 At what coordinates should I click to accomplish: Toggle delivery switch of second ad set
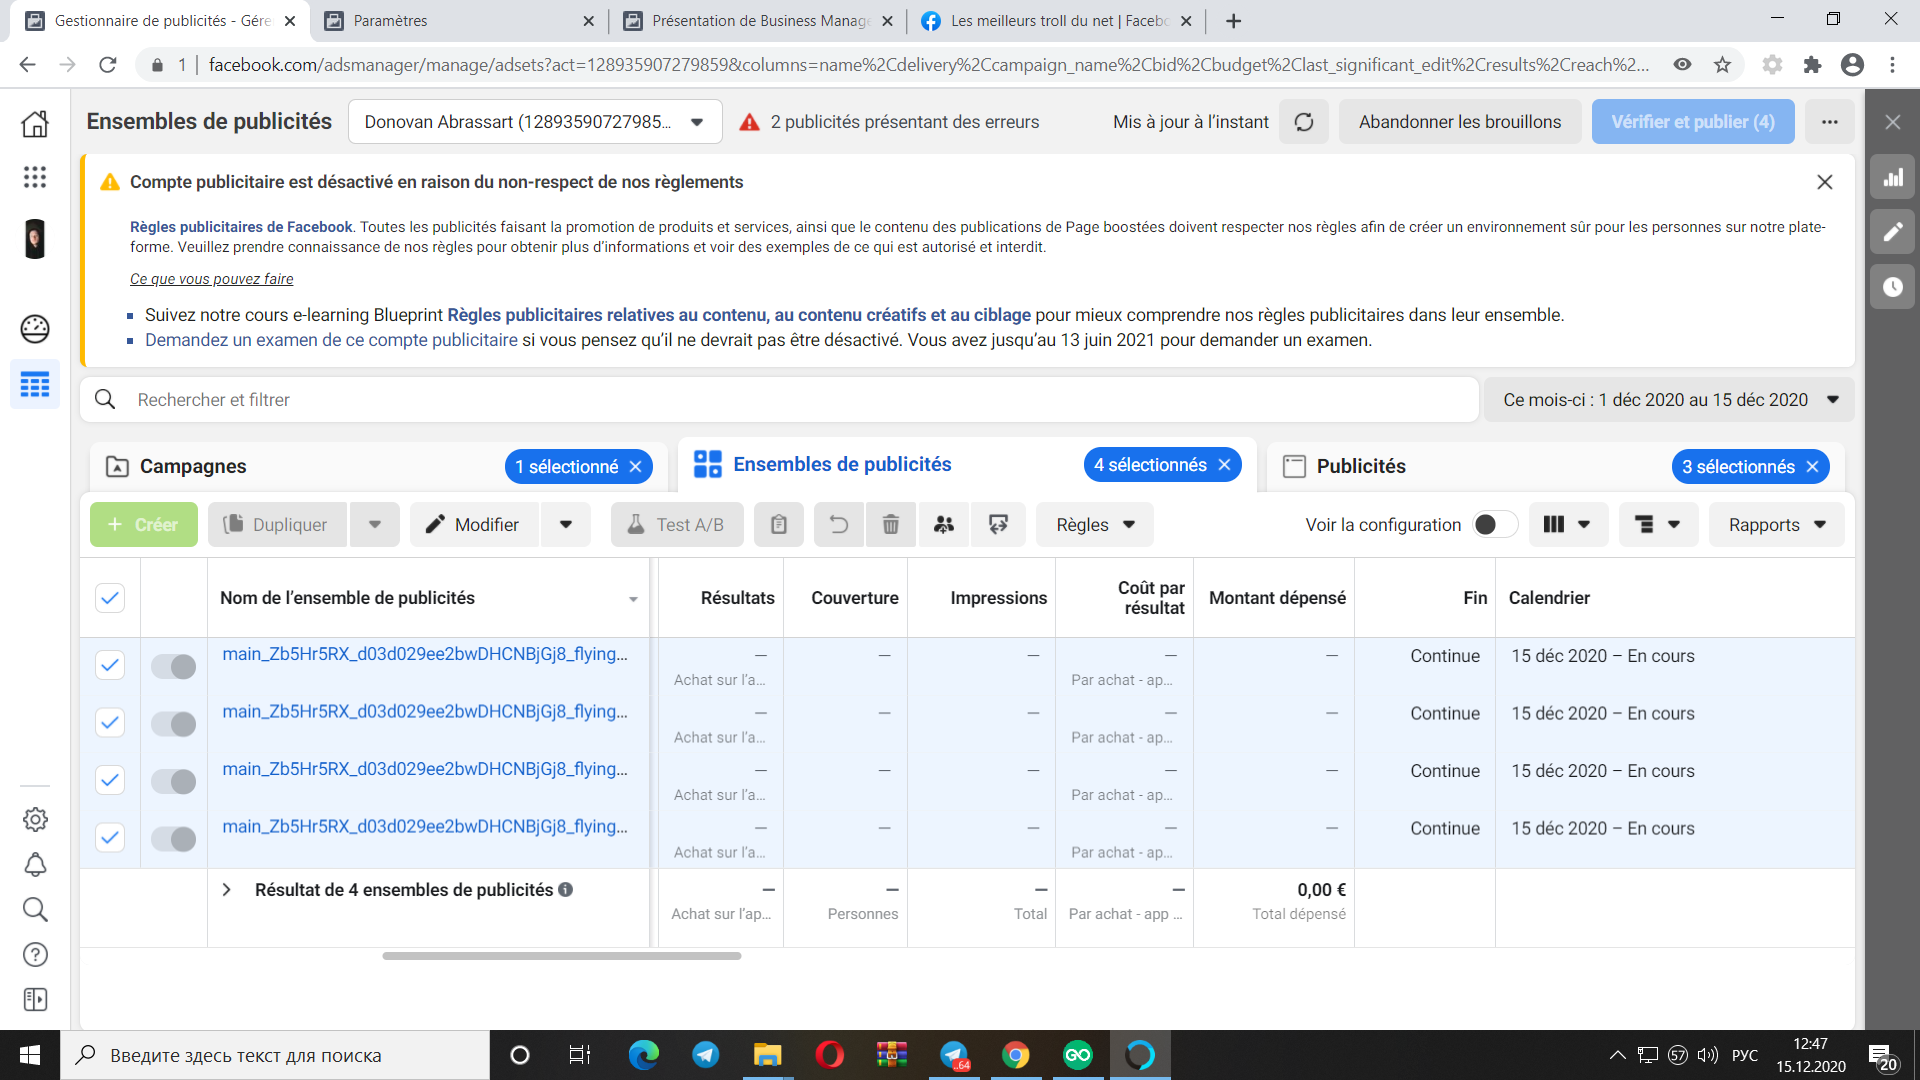pyautogui.click(x=174, y=724)
